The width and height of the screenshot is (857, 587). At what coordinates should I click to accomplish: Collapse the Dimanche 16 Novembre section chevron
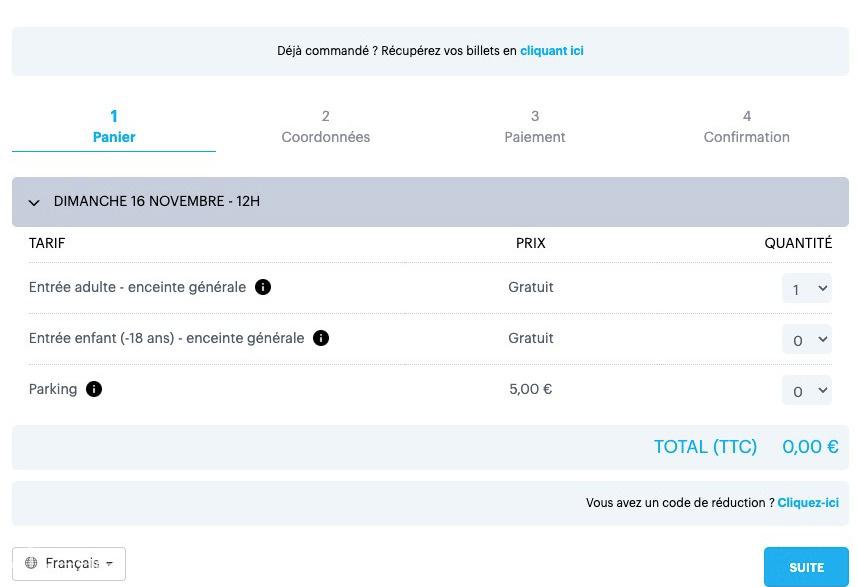34,202
